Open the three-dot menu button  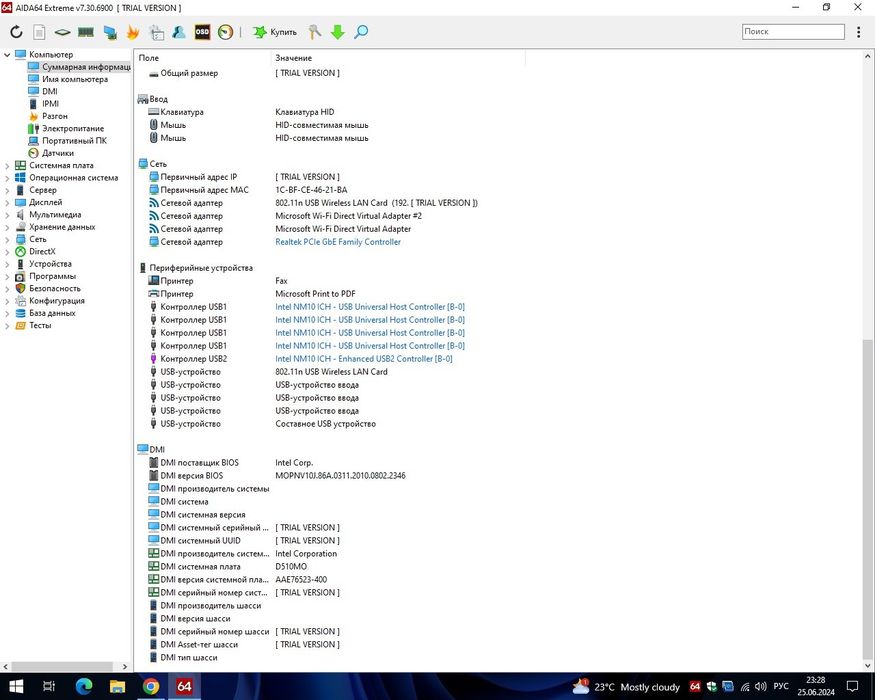click(x=858, y=32)
